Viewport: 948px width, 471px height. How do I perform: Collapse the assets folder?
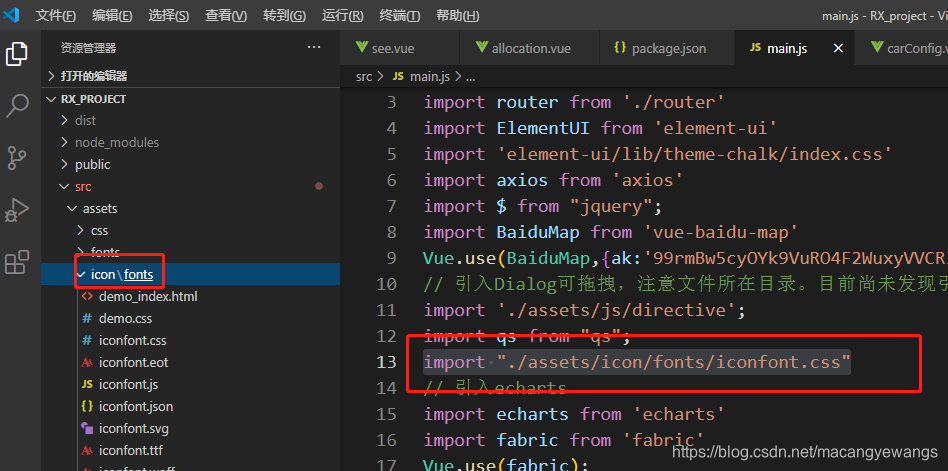pos(190,209)
